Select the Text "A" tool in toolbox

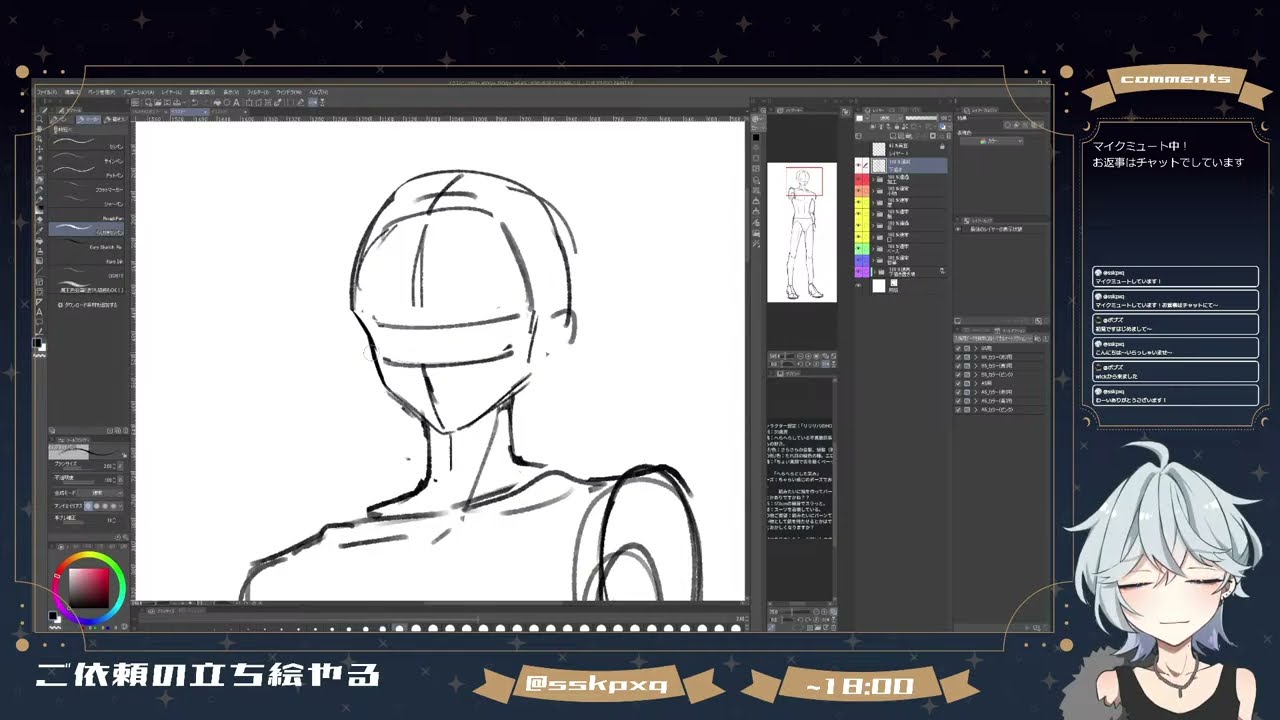[x=40, y=311]
